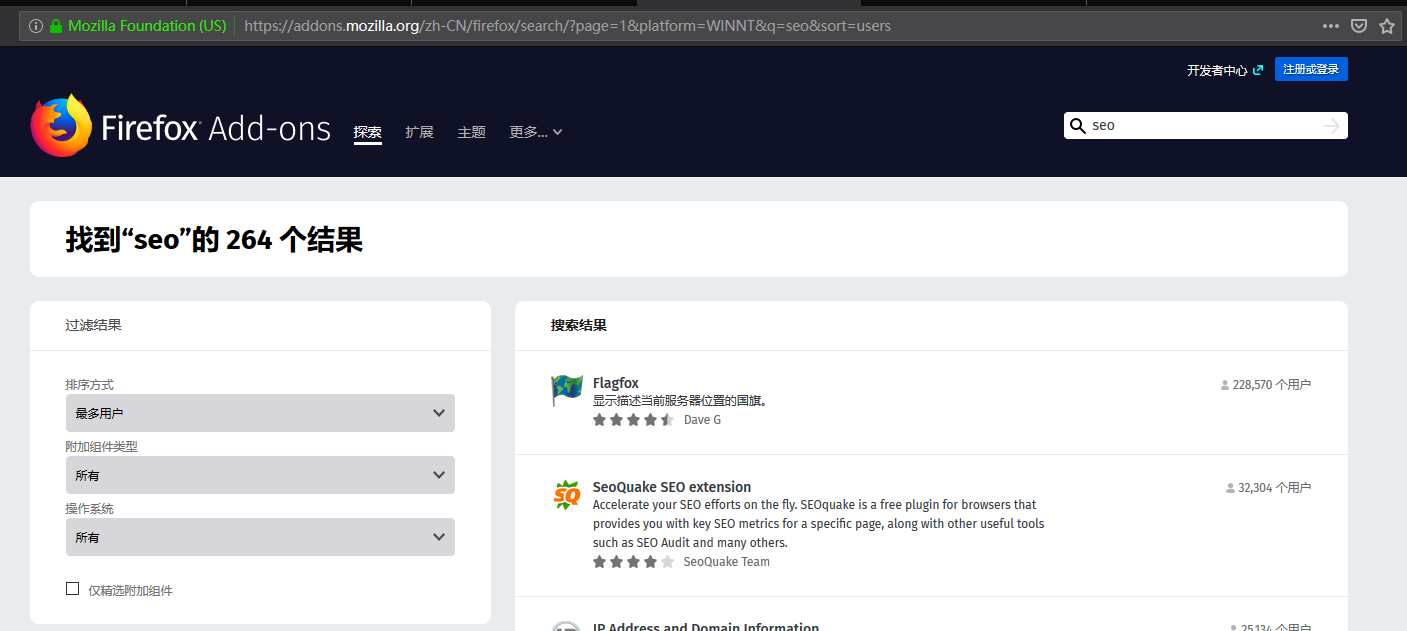The height and width of the screenshot is (631, 1407).
Task: Click the SeoQuake star rating
Action: tap(633, 562)
